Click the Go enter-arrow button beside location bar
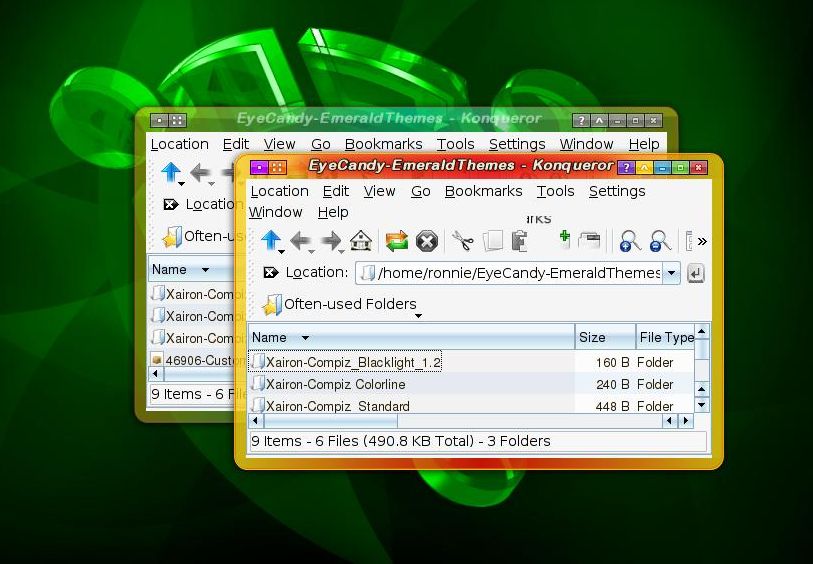The height and width of the screenshot is (564, 813). point(695,273)
